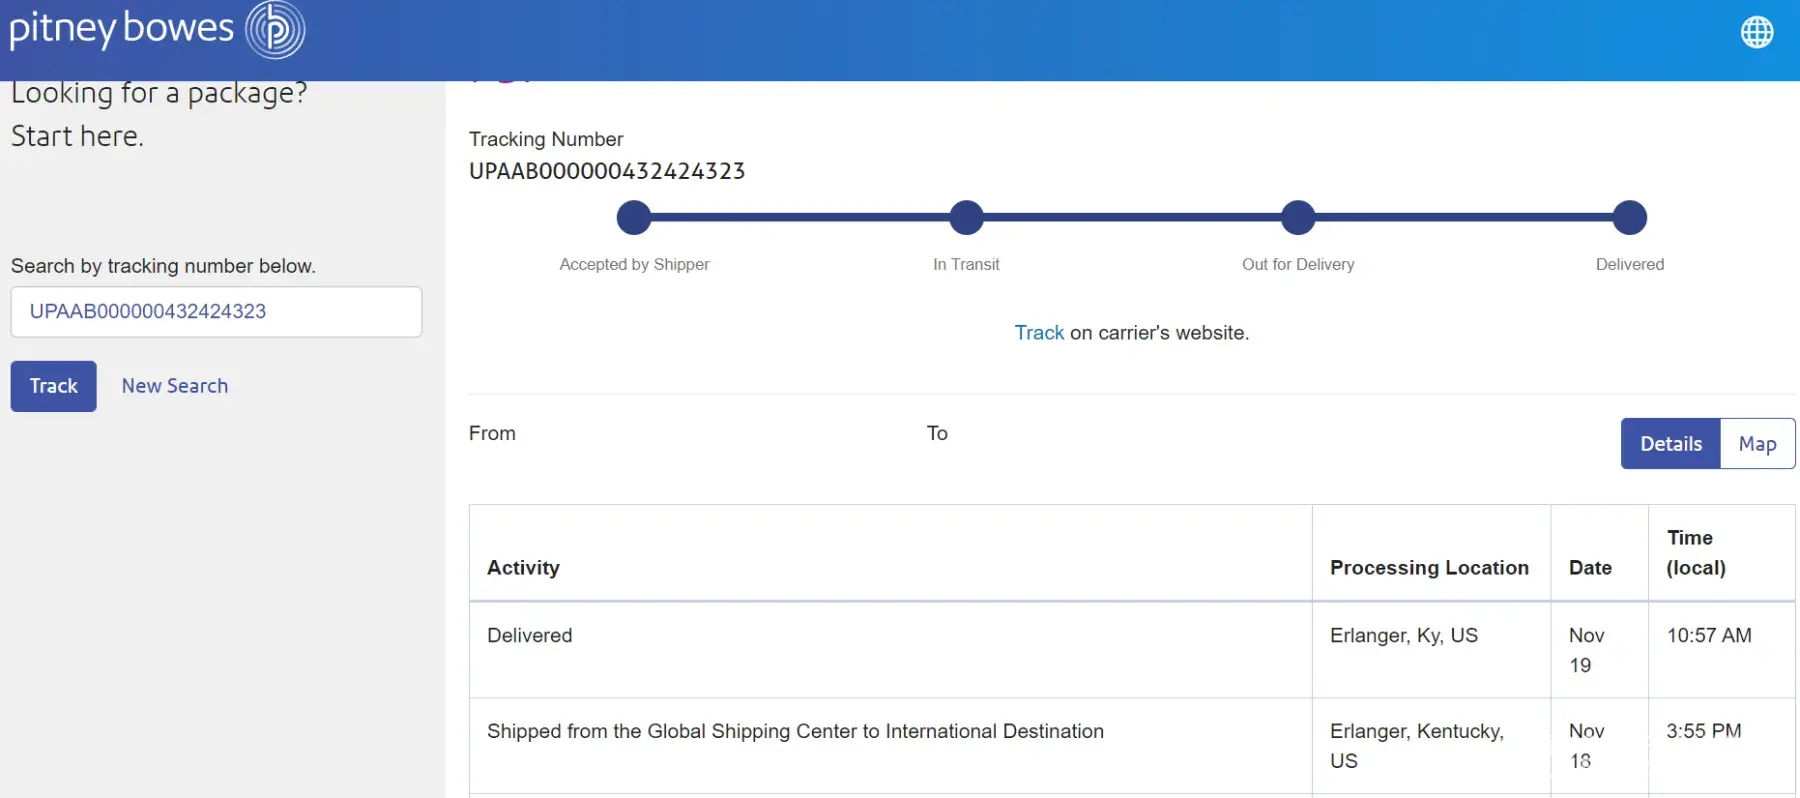
Task: Click the Date column header
Action: coord(1590,568)
